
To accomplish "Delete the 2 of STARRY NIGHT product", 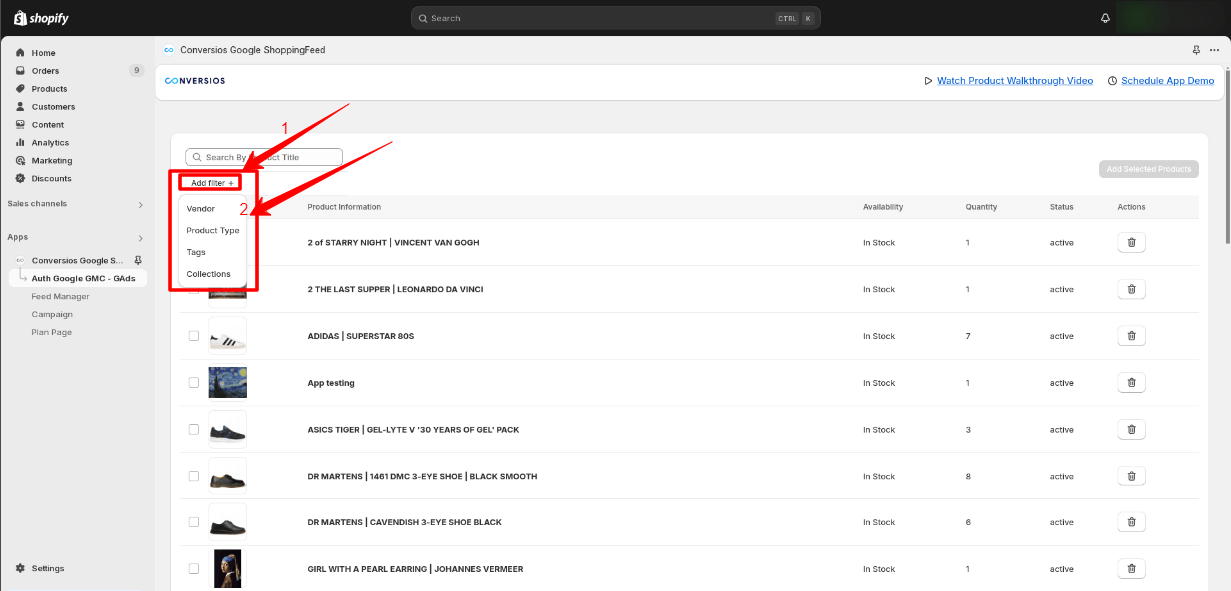I will 1131,242.
